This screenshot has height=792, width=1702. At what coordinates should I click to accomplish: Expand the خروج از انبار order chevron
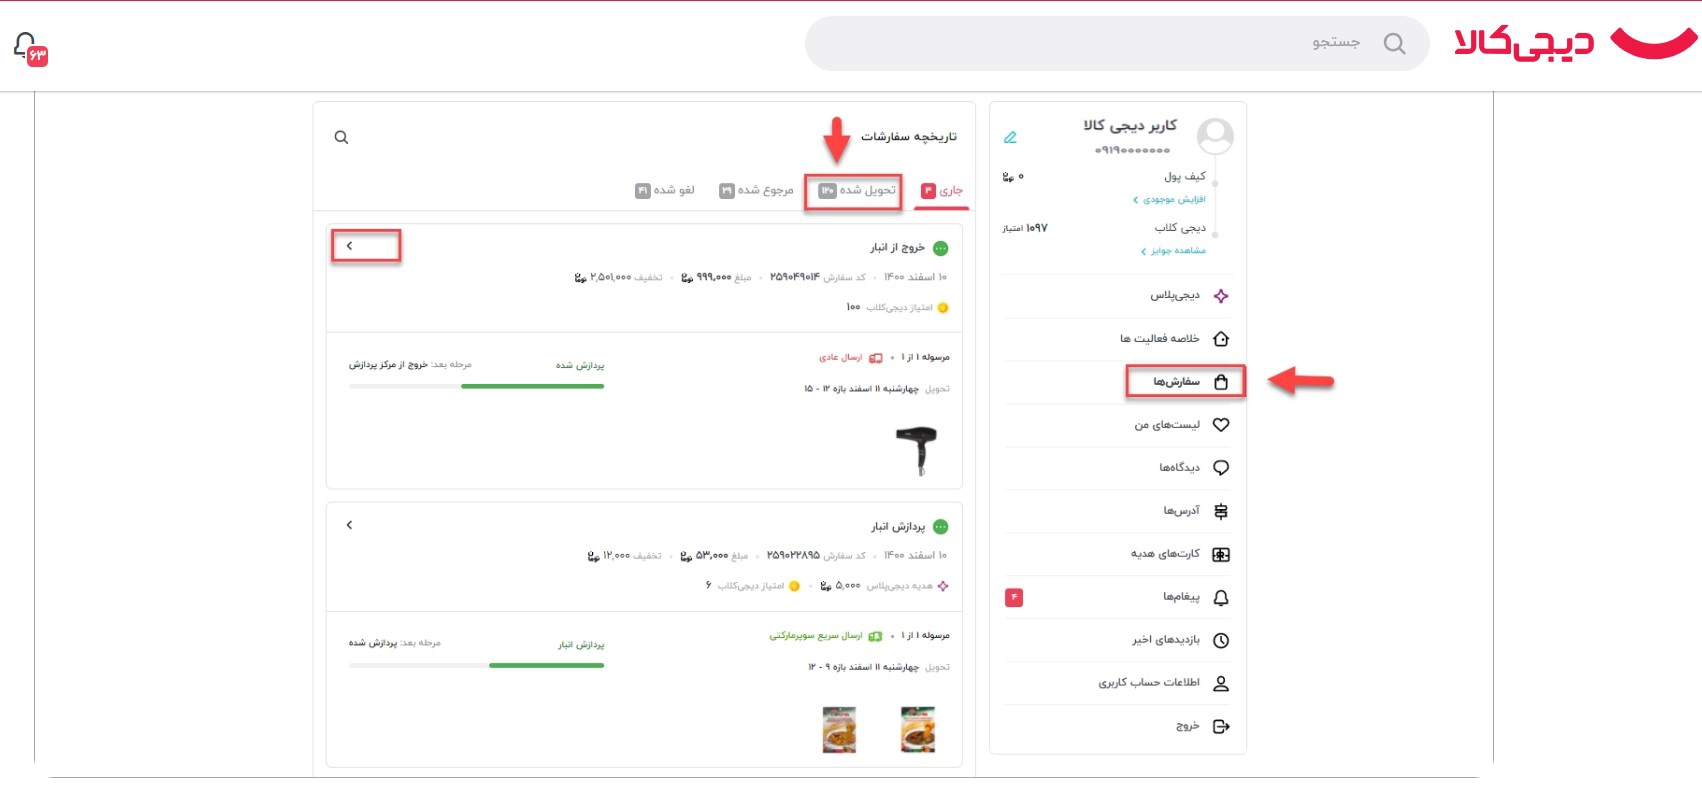coord(349,246)
